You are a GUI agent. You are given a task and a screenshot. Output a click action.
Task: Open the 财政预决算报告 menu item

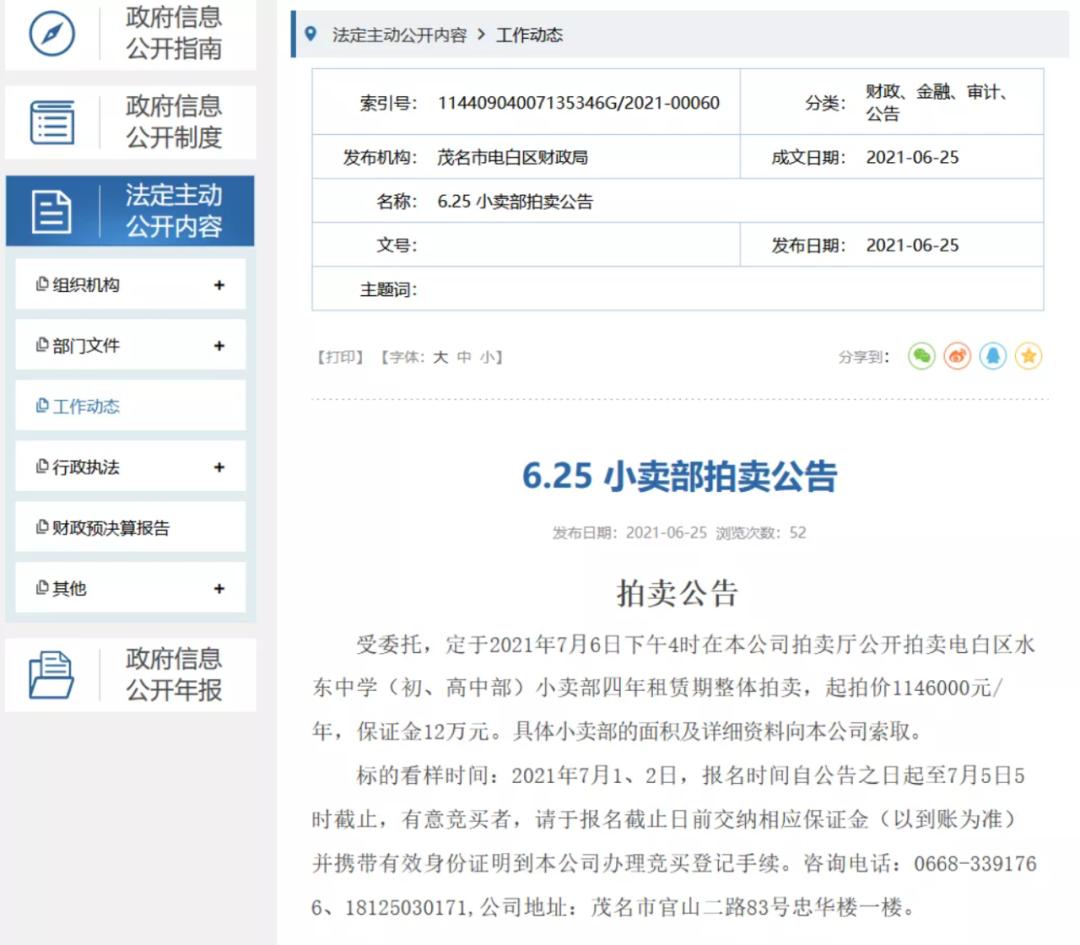[110, 528]
